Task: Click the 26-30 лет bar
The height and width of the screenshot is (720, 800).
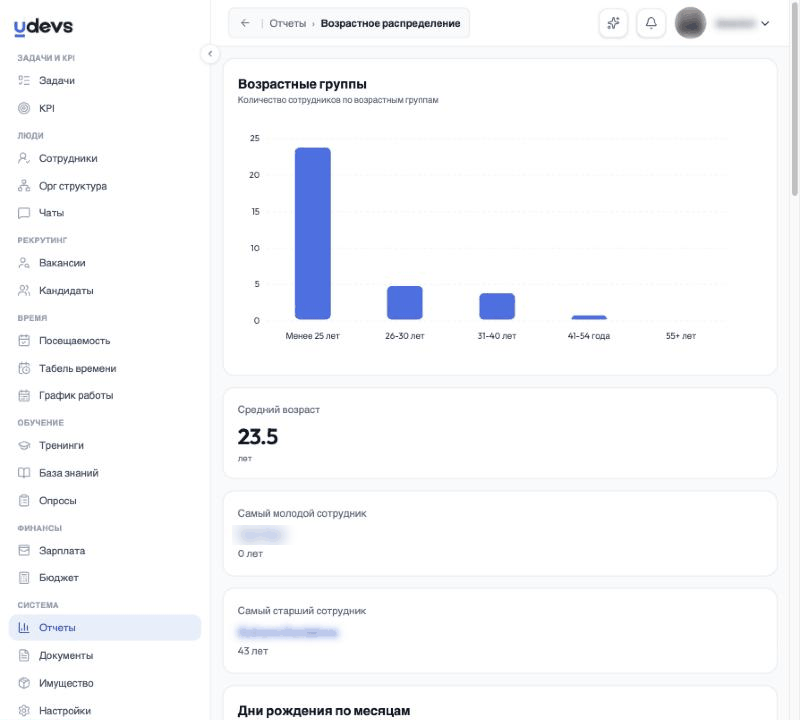Action: point(405,303)
